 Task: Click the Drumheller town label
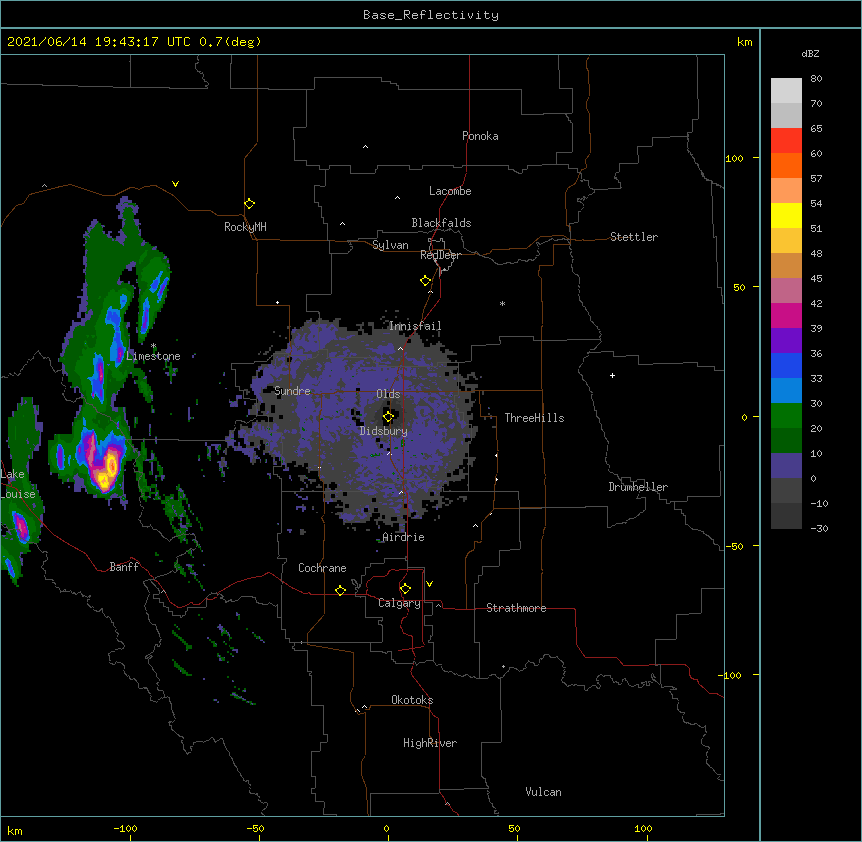click(x=638, y=487)
